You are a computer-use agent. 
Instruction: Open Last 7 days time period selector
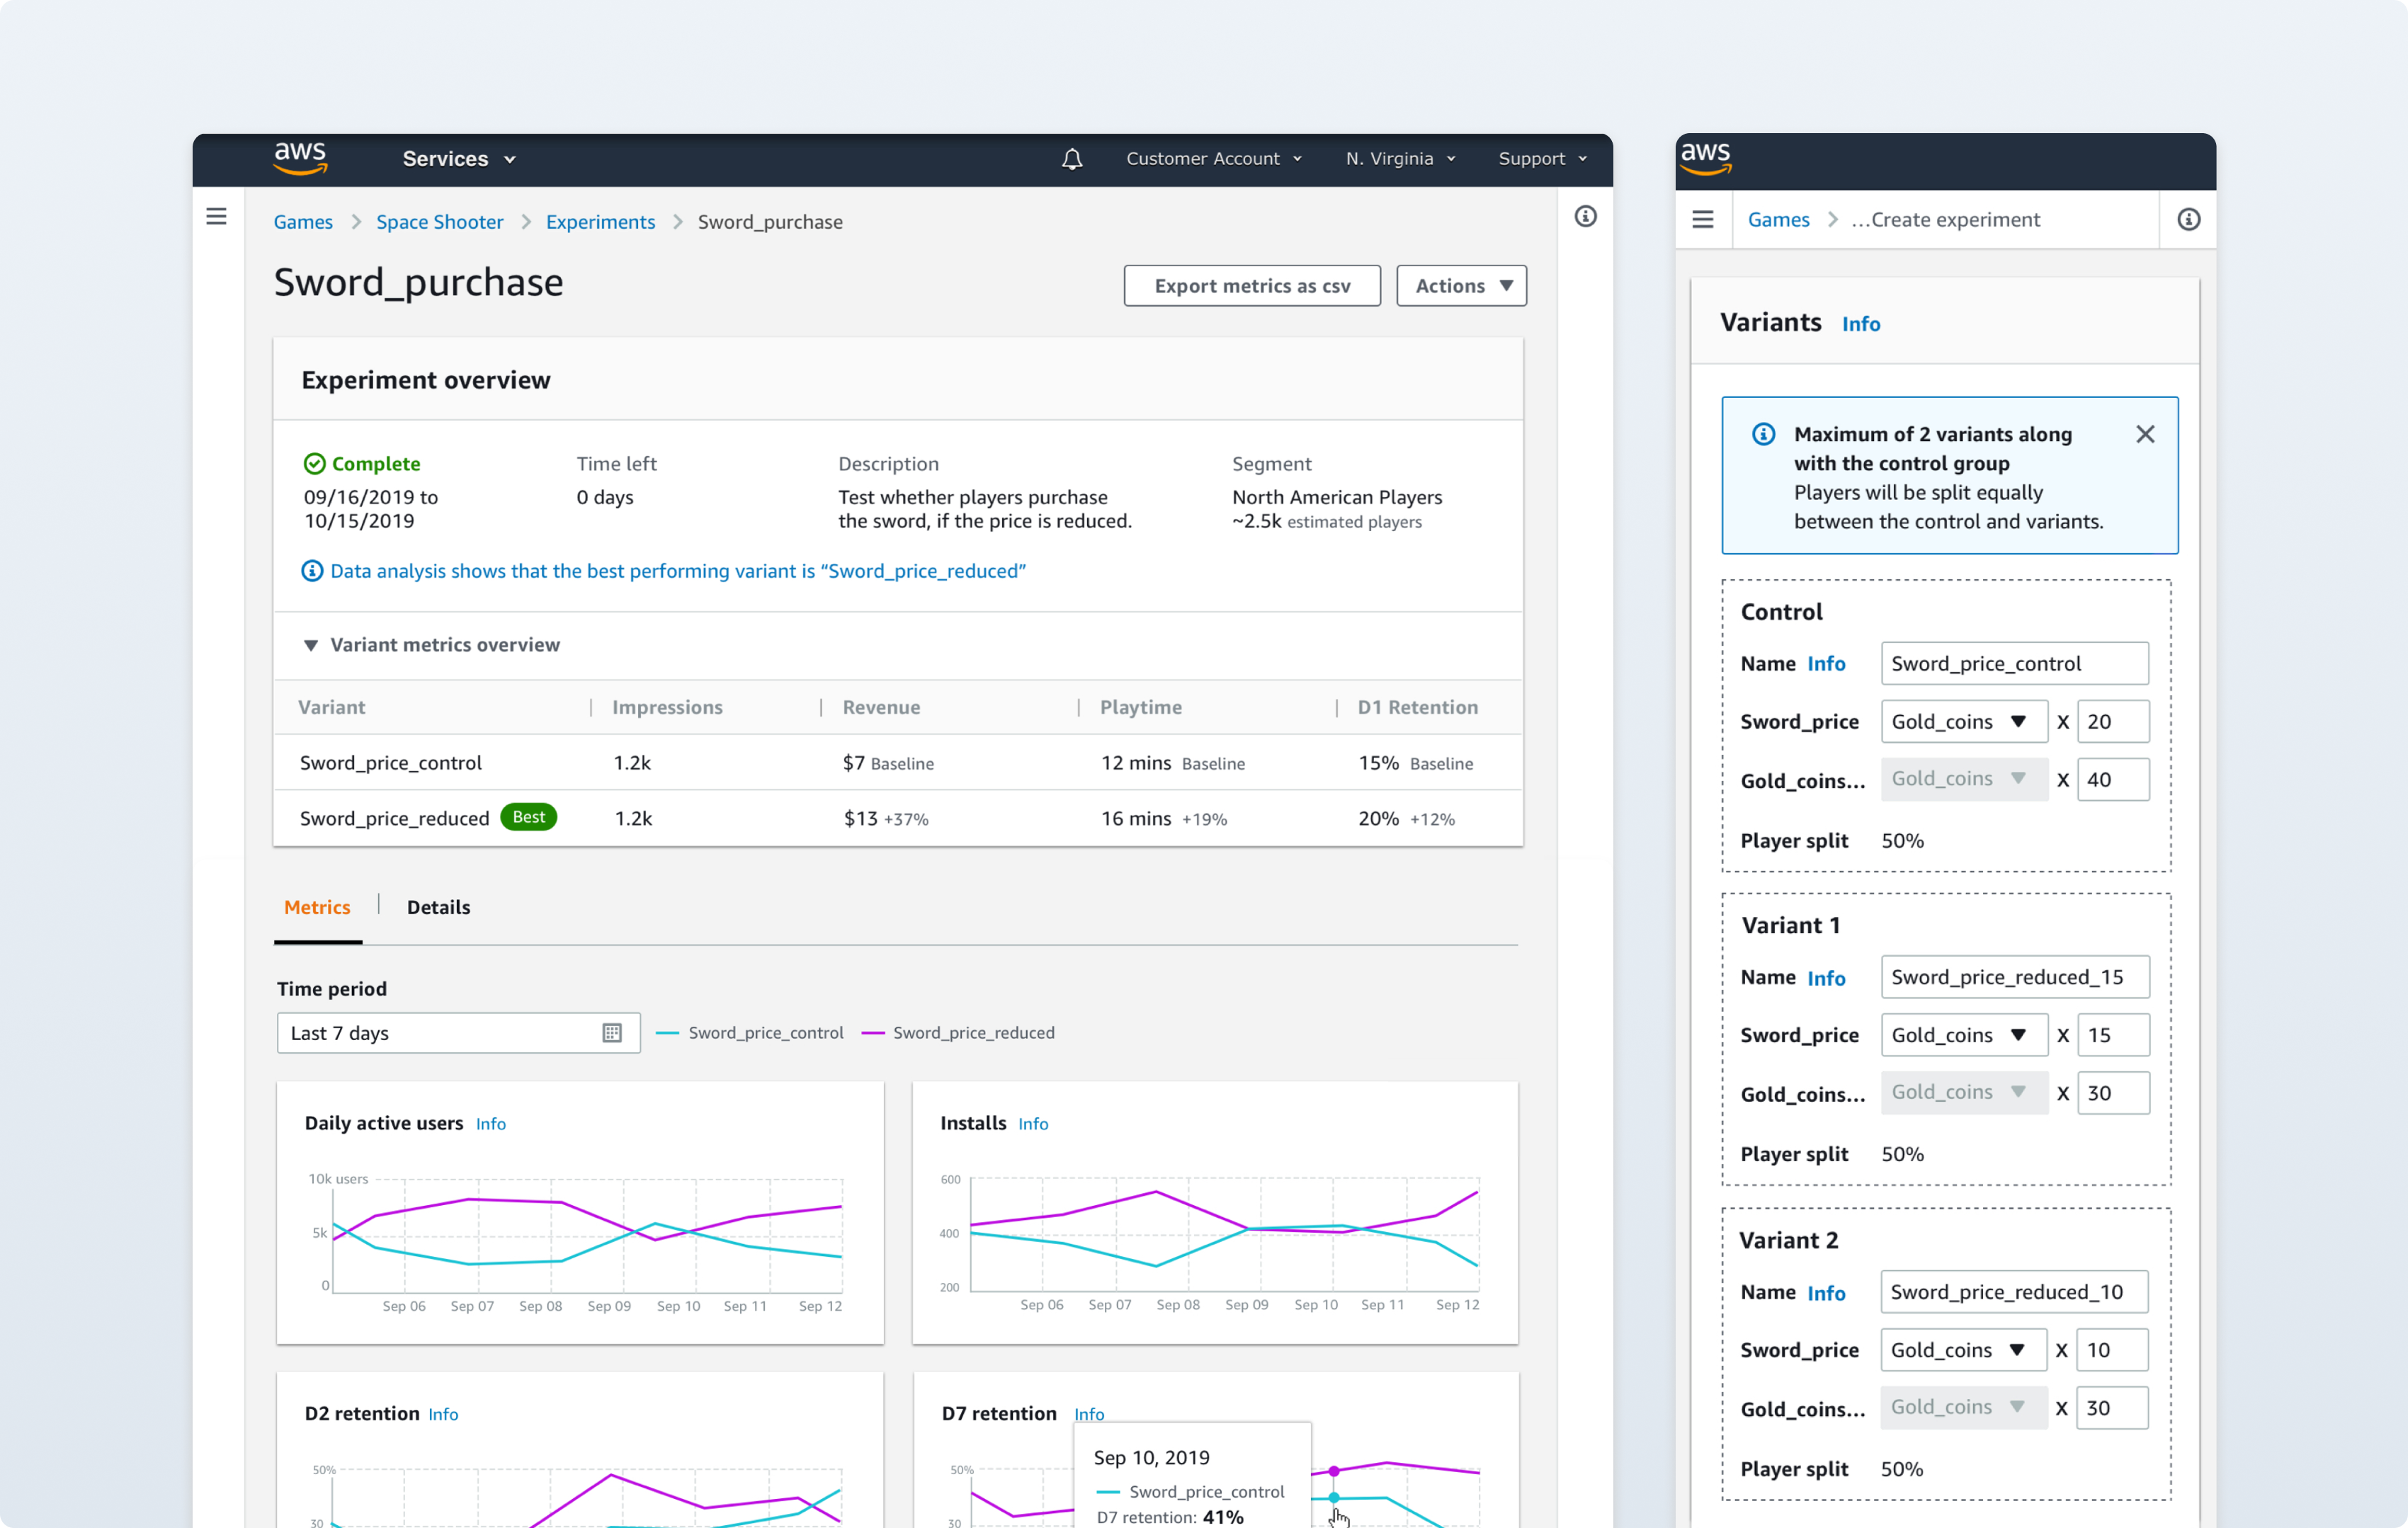tap(458, 1033)
